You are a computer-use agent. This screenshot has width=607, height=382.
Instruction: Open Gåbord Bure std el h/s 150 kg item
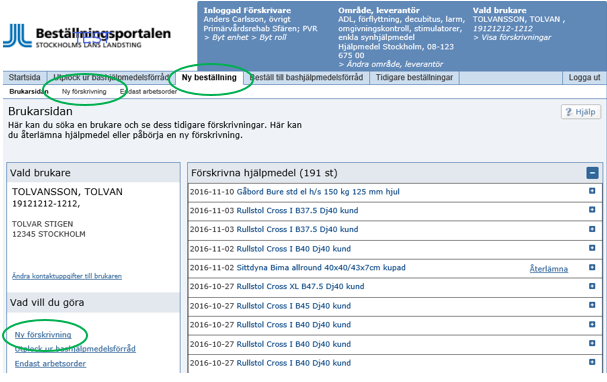(318, 192)
